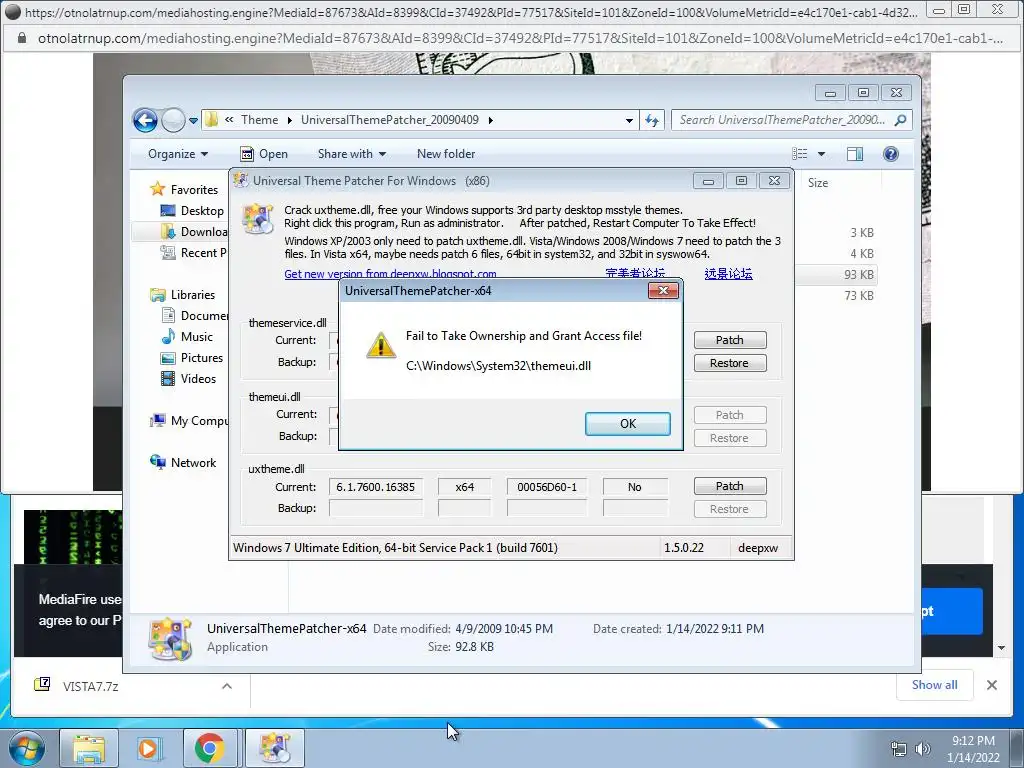1024x768 pixels.
Task: Close the UniversalThemePatcher-x64 error dialog
Action: pyautogui.click(x=663, y=291)
